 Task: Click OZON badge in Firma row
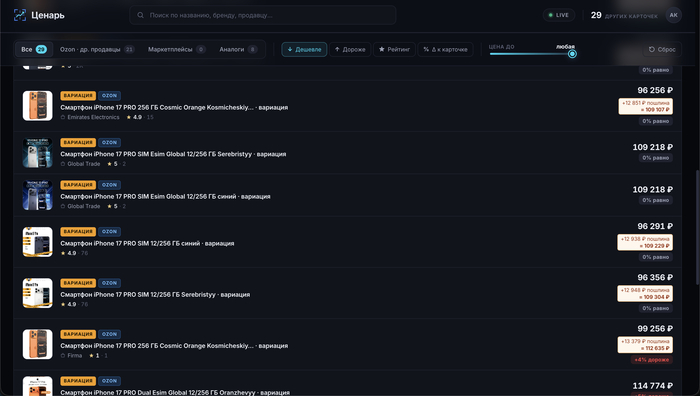109,334
